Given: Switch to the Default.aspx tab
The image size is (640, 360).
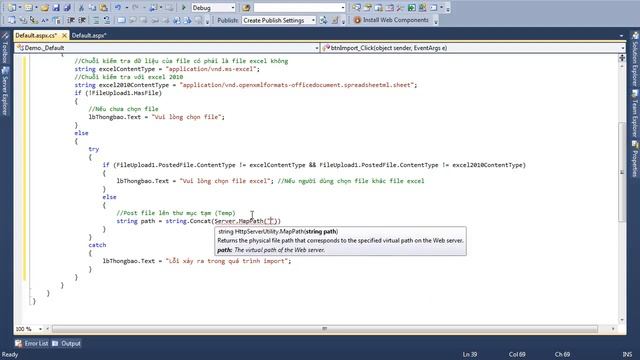Looking at the screenshot, I should 89,36.
